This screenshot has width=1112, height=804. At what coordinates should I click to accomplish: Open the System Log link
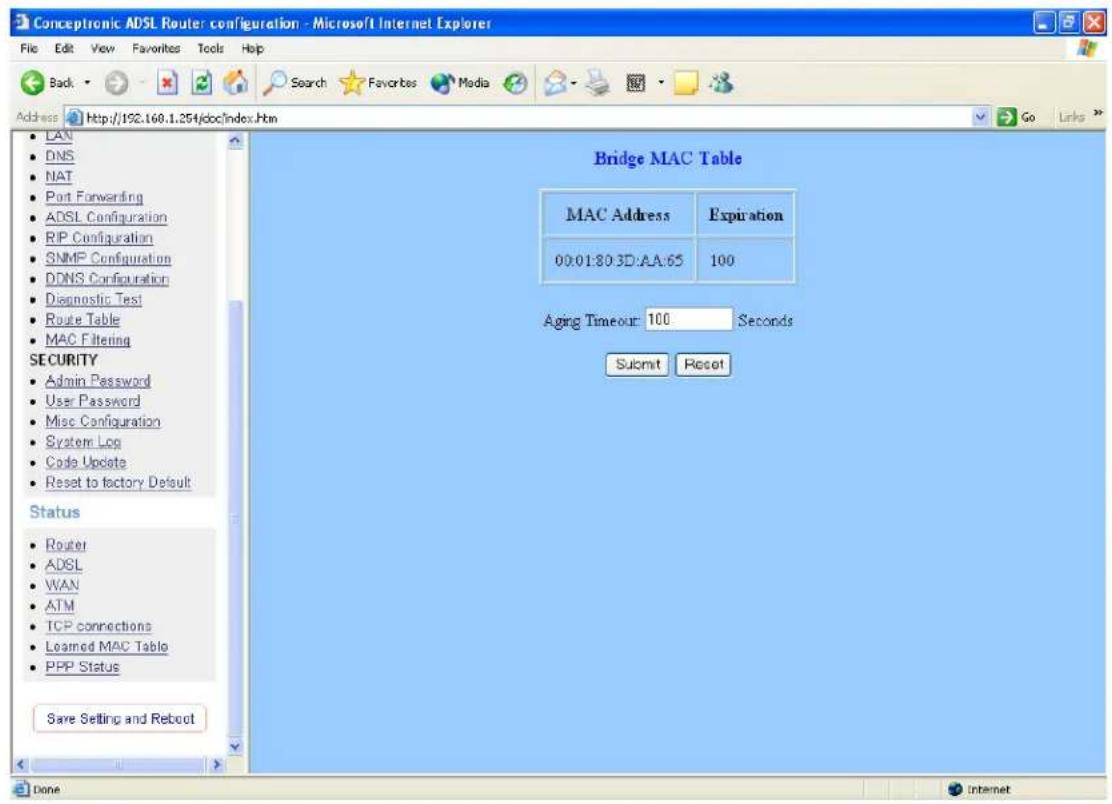click(x=83, y=442)
